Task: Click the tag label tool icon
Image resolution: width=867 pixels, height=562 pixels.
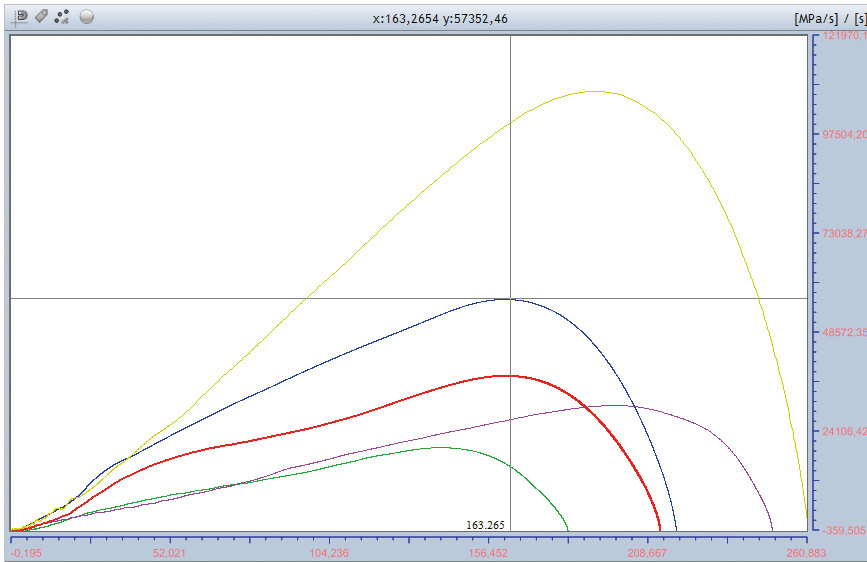Action: [x=41, y=16]
